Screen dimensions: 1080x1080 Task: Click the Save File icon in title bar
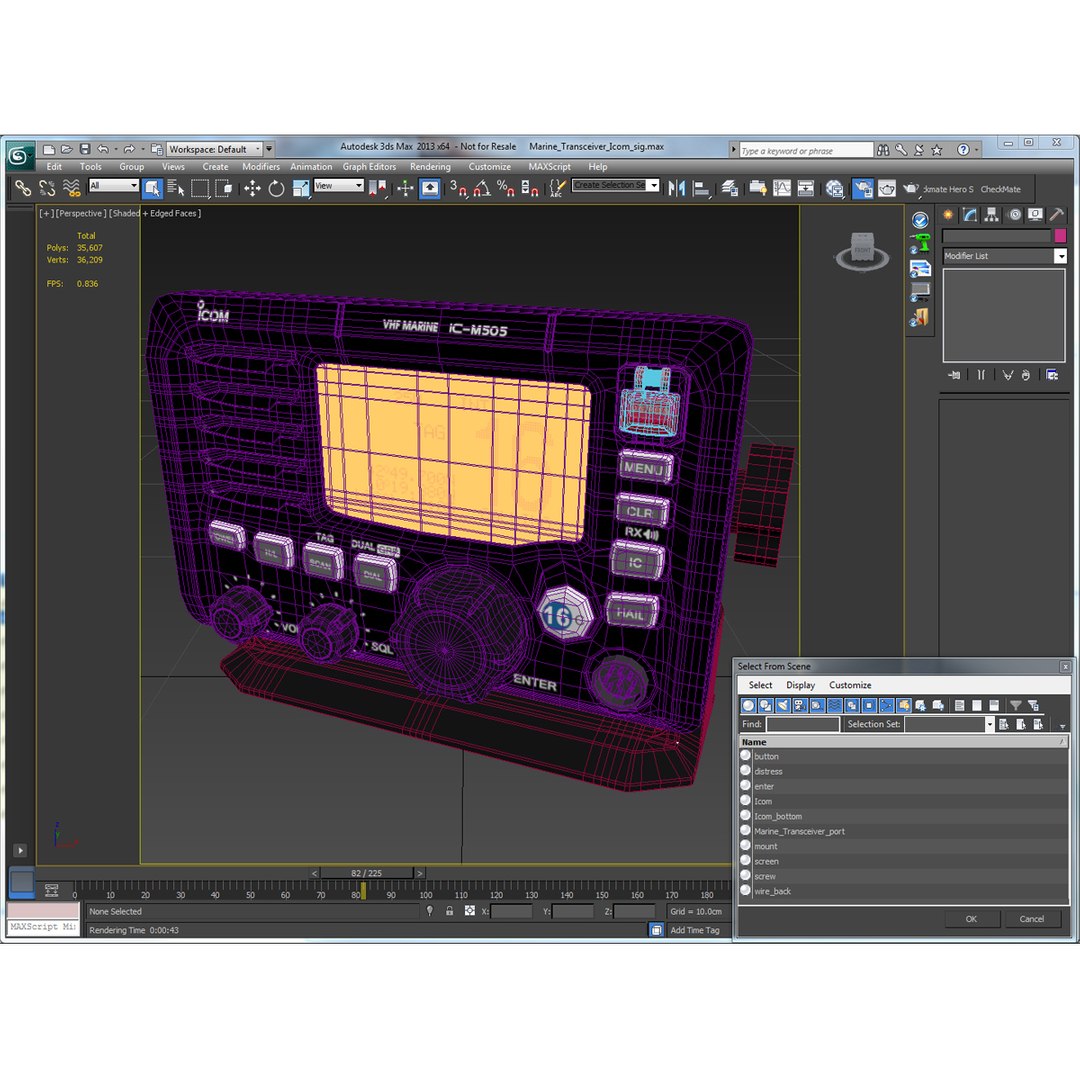pyautogui.click(x=85, y=149)
